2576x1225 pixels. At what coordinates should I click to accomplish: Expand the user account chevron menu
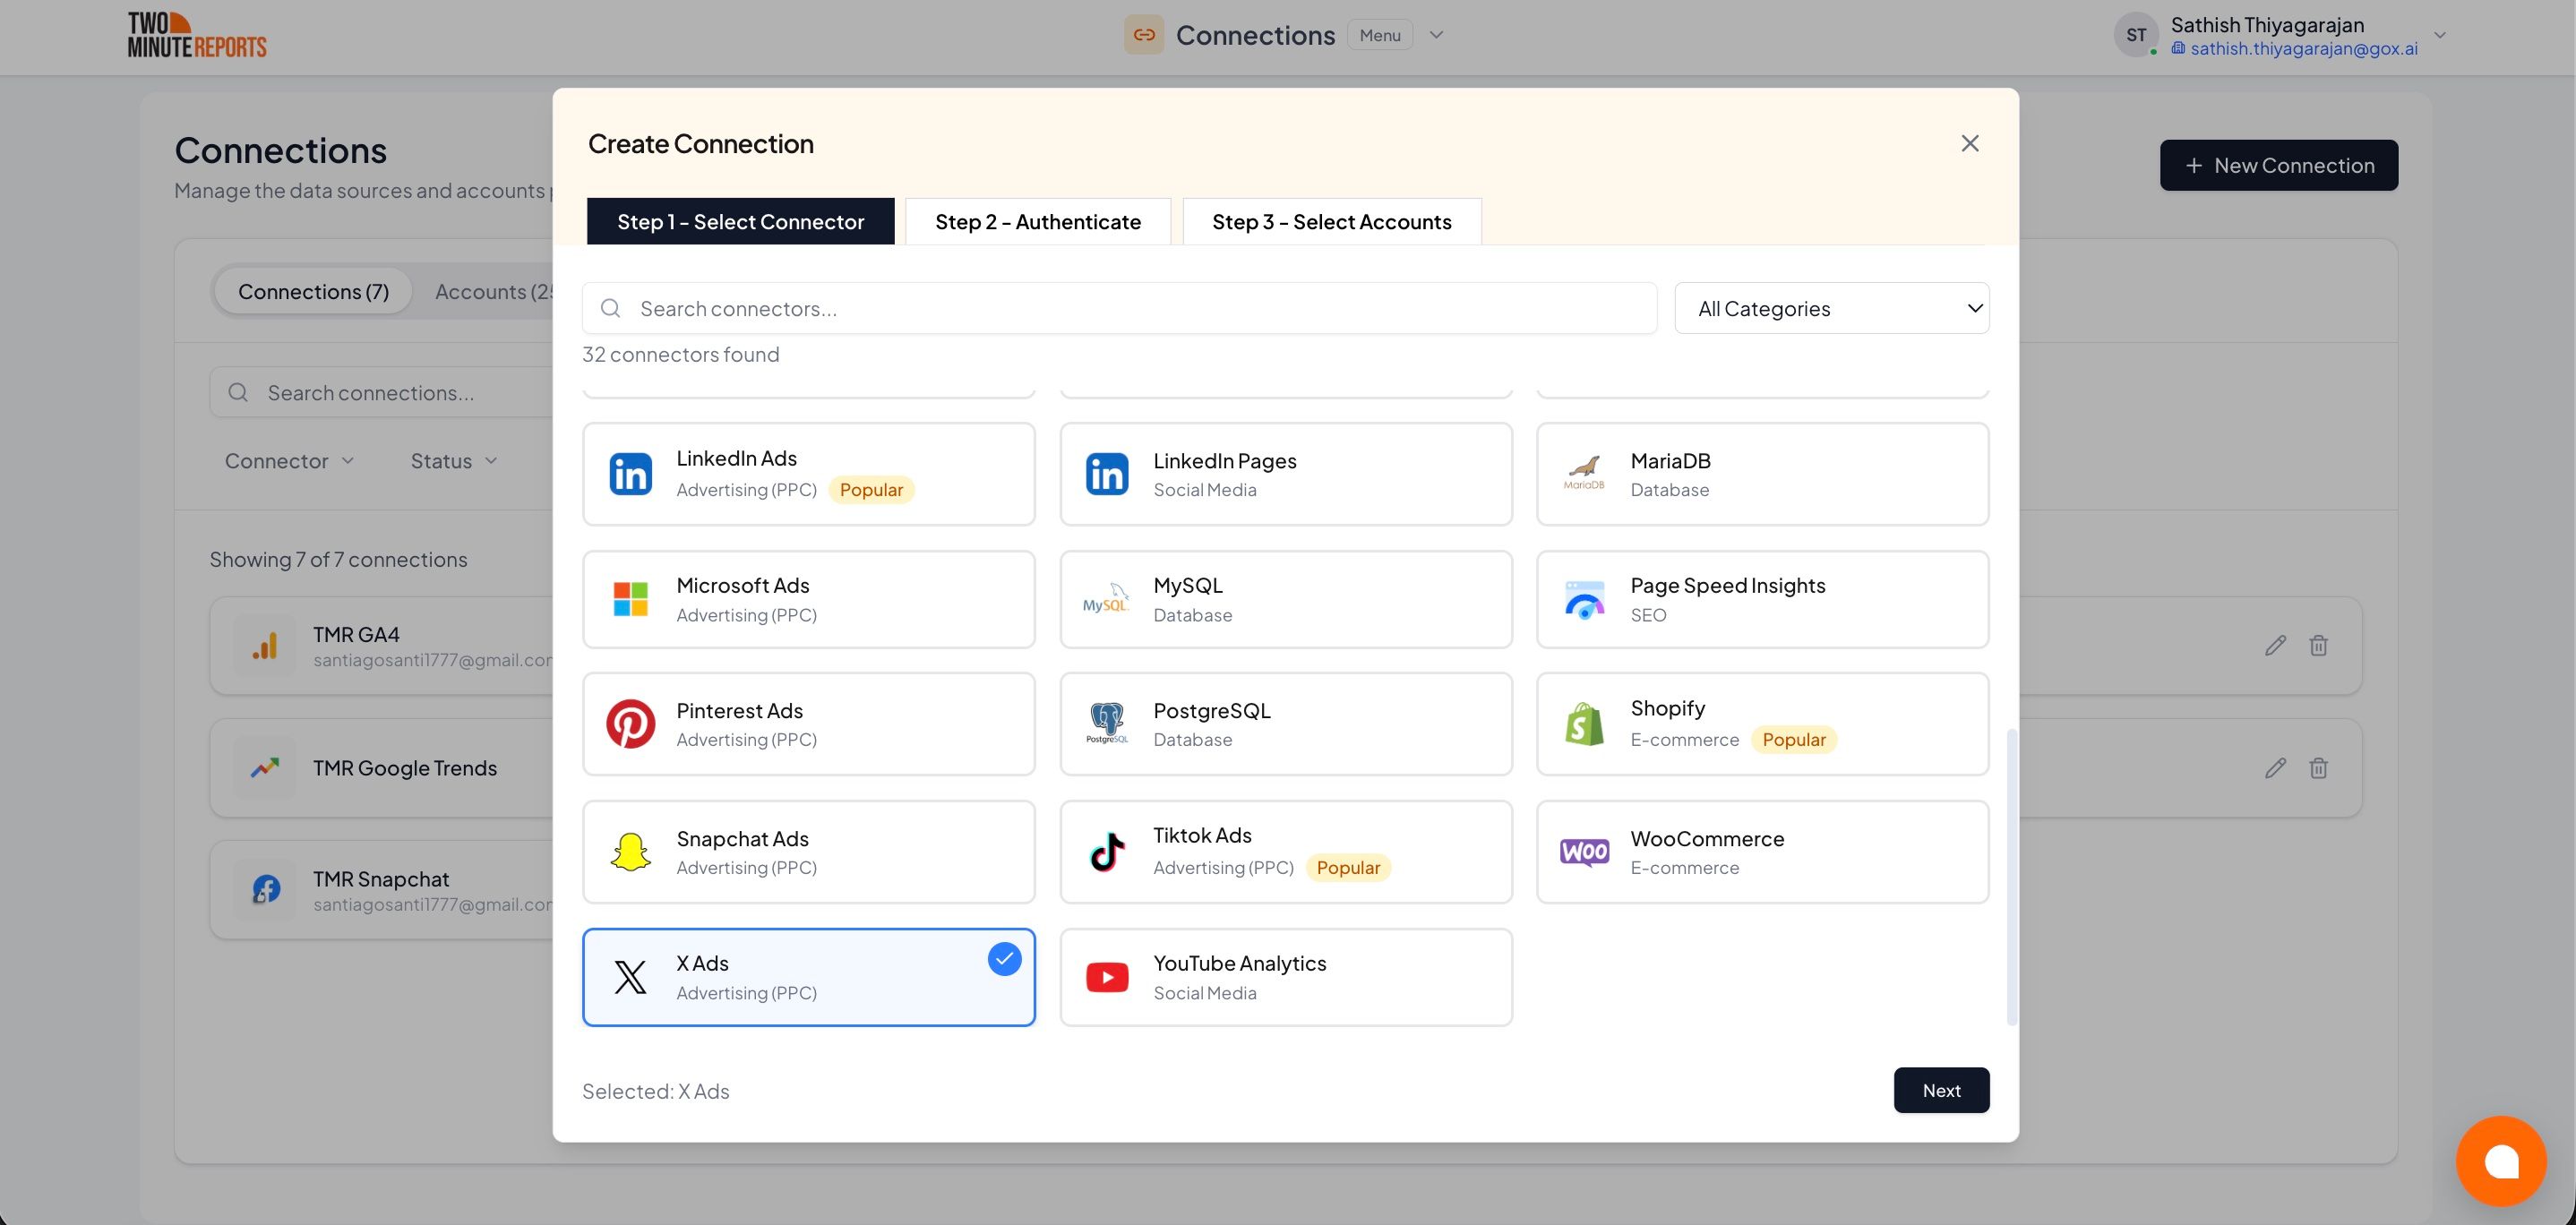(2439, 35)
